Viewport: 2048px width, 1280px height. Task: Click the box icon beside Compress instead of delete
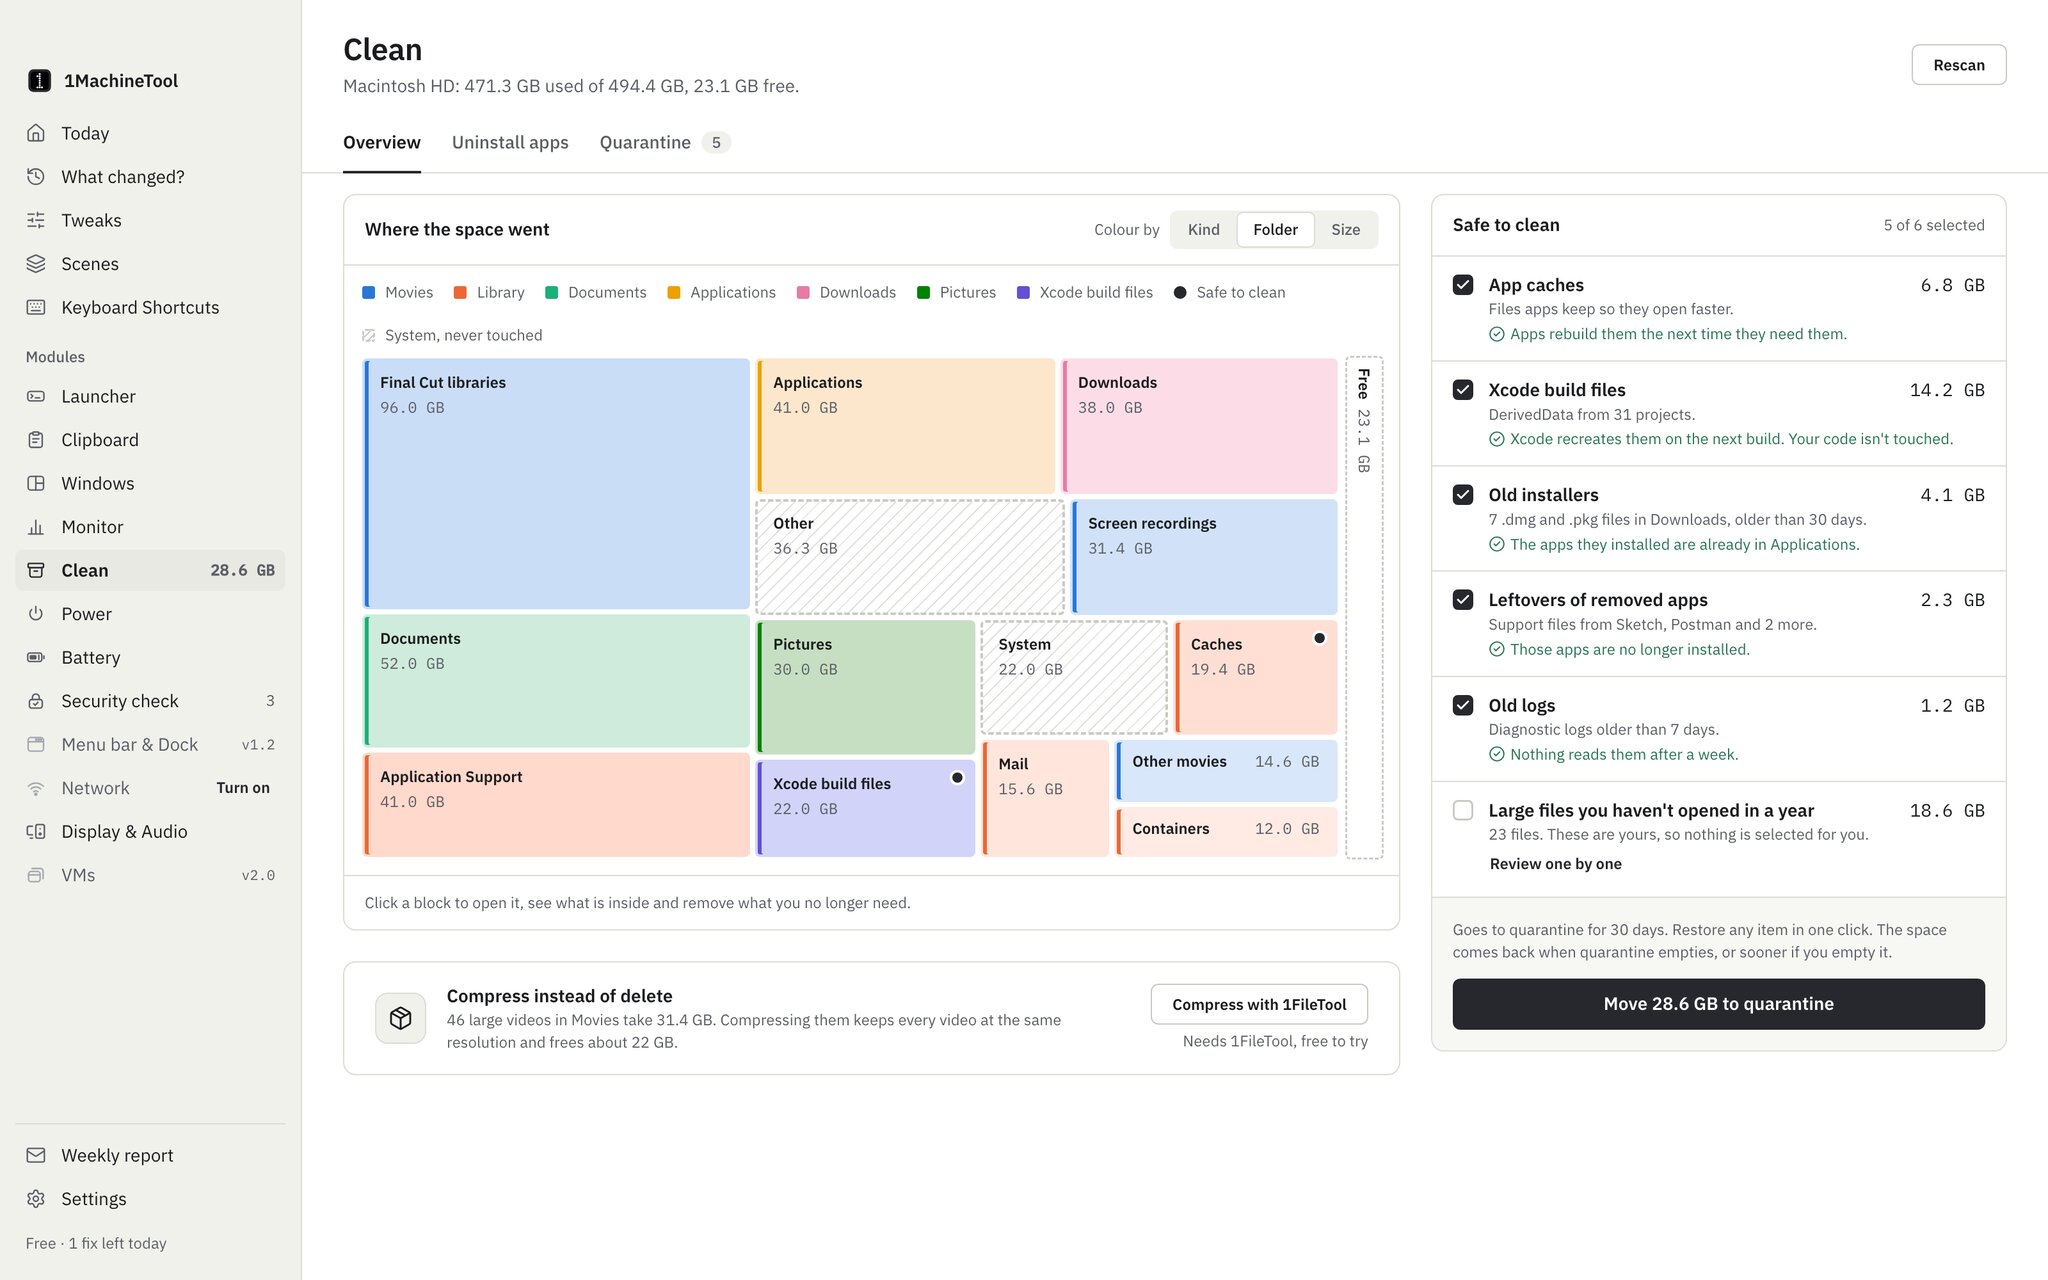401,1018
